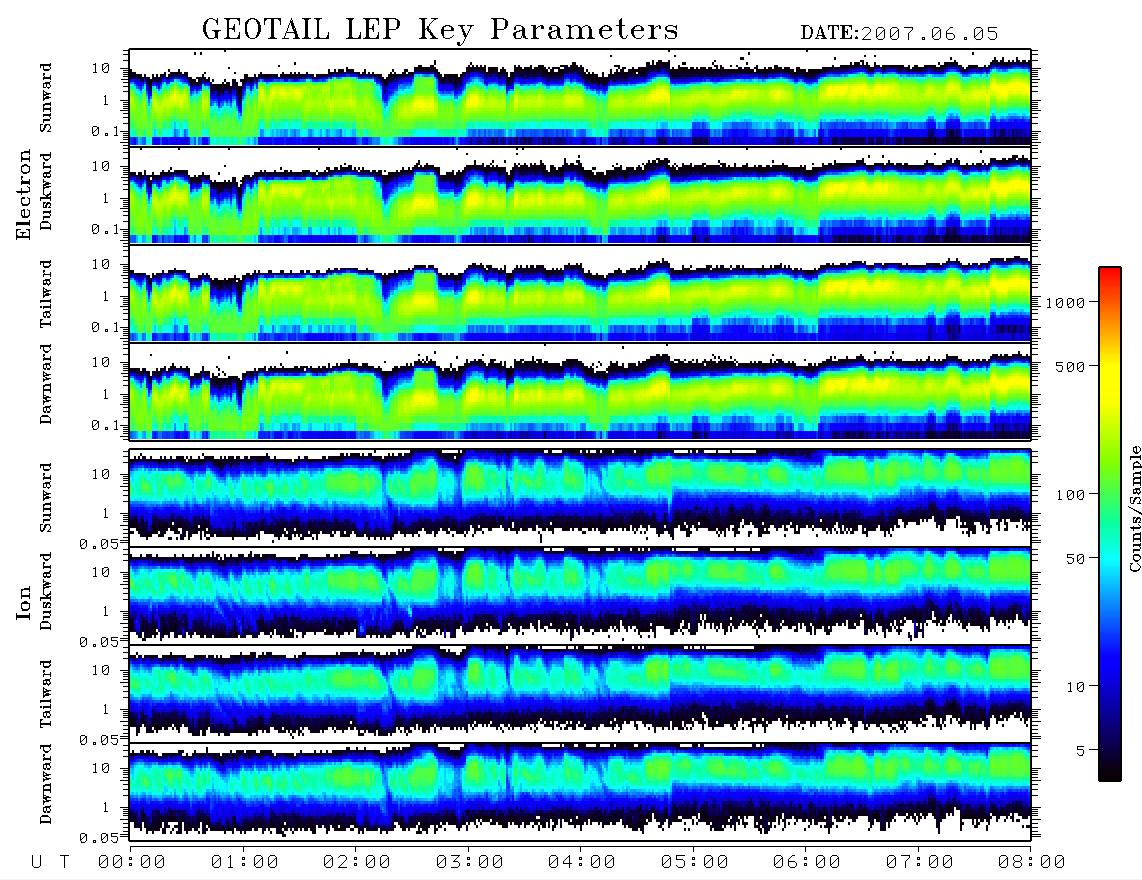The image size is (1142, 880).
Task: Select the Electron Dawnward axis label
Action: tap(46, 384)
